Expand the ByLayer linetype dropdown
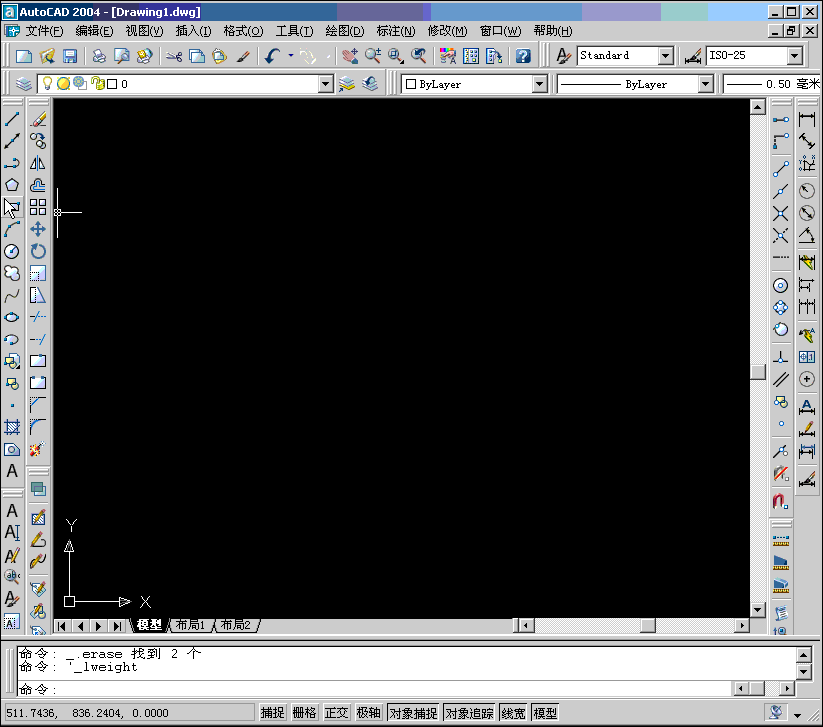The image size is (823, 727). tap(705, 84)
